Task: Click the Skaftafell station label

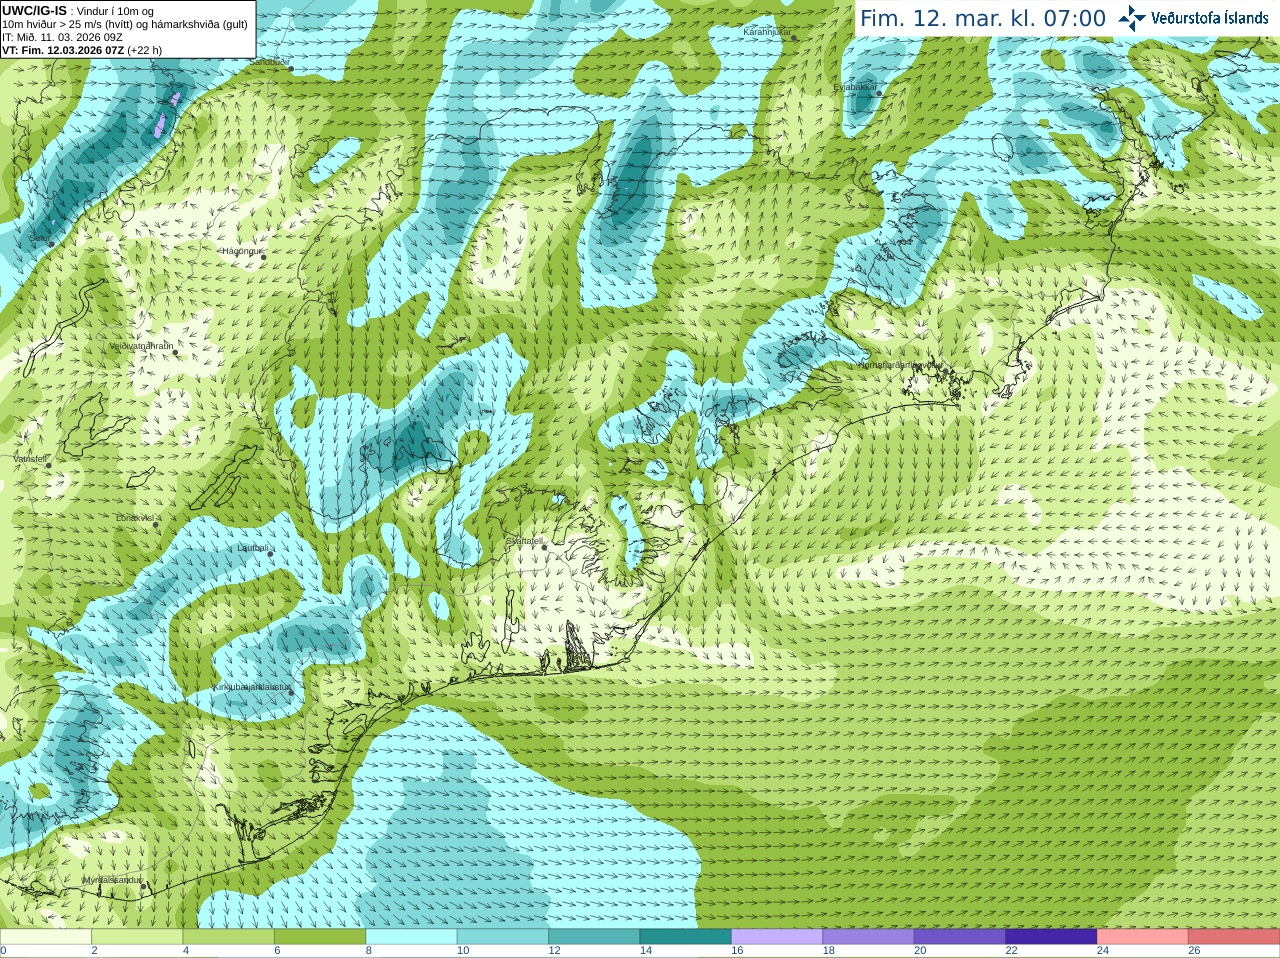Action: pos(523,541)
